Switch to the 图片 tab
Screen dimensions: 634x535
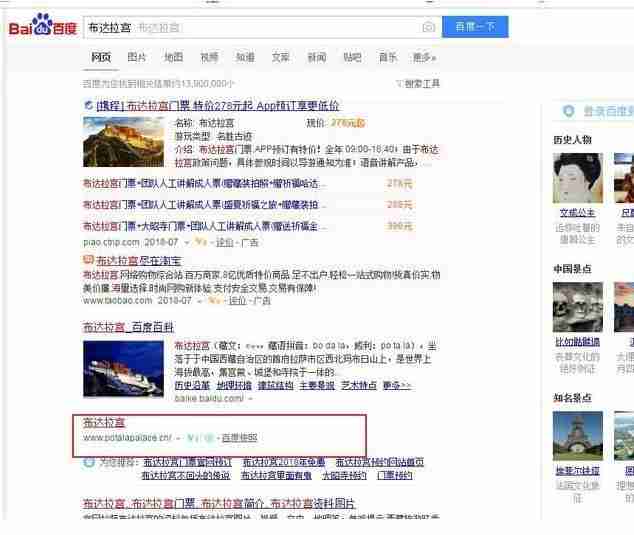tap(137, 57)
